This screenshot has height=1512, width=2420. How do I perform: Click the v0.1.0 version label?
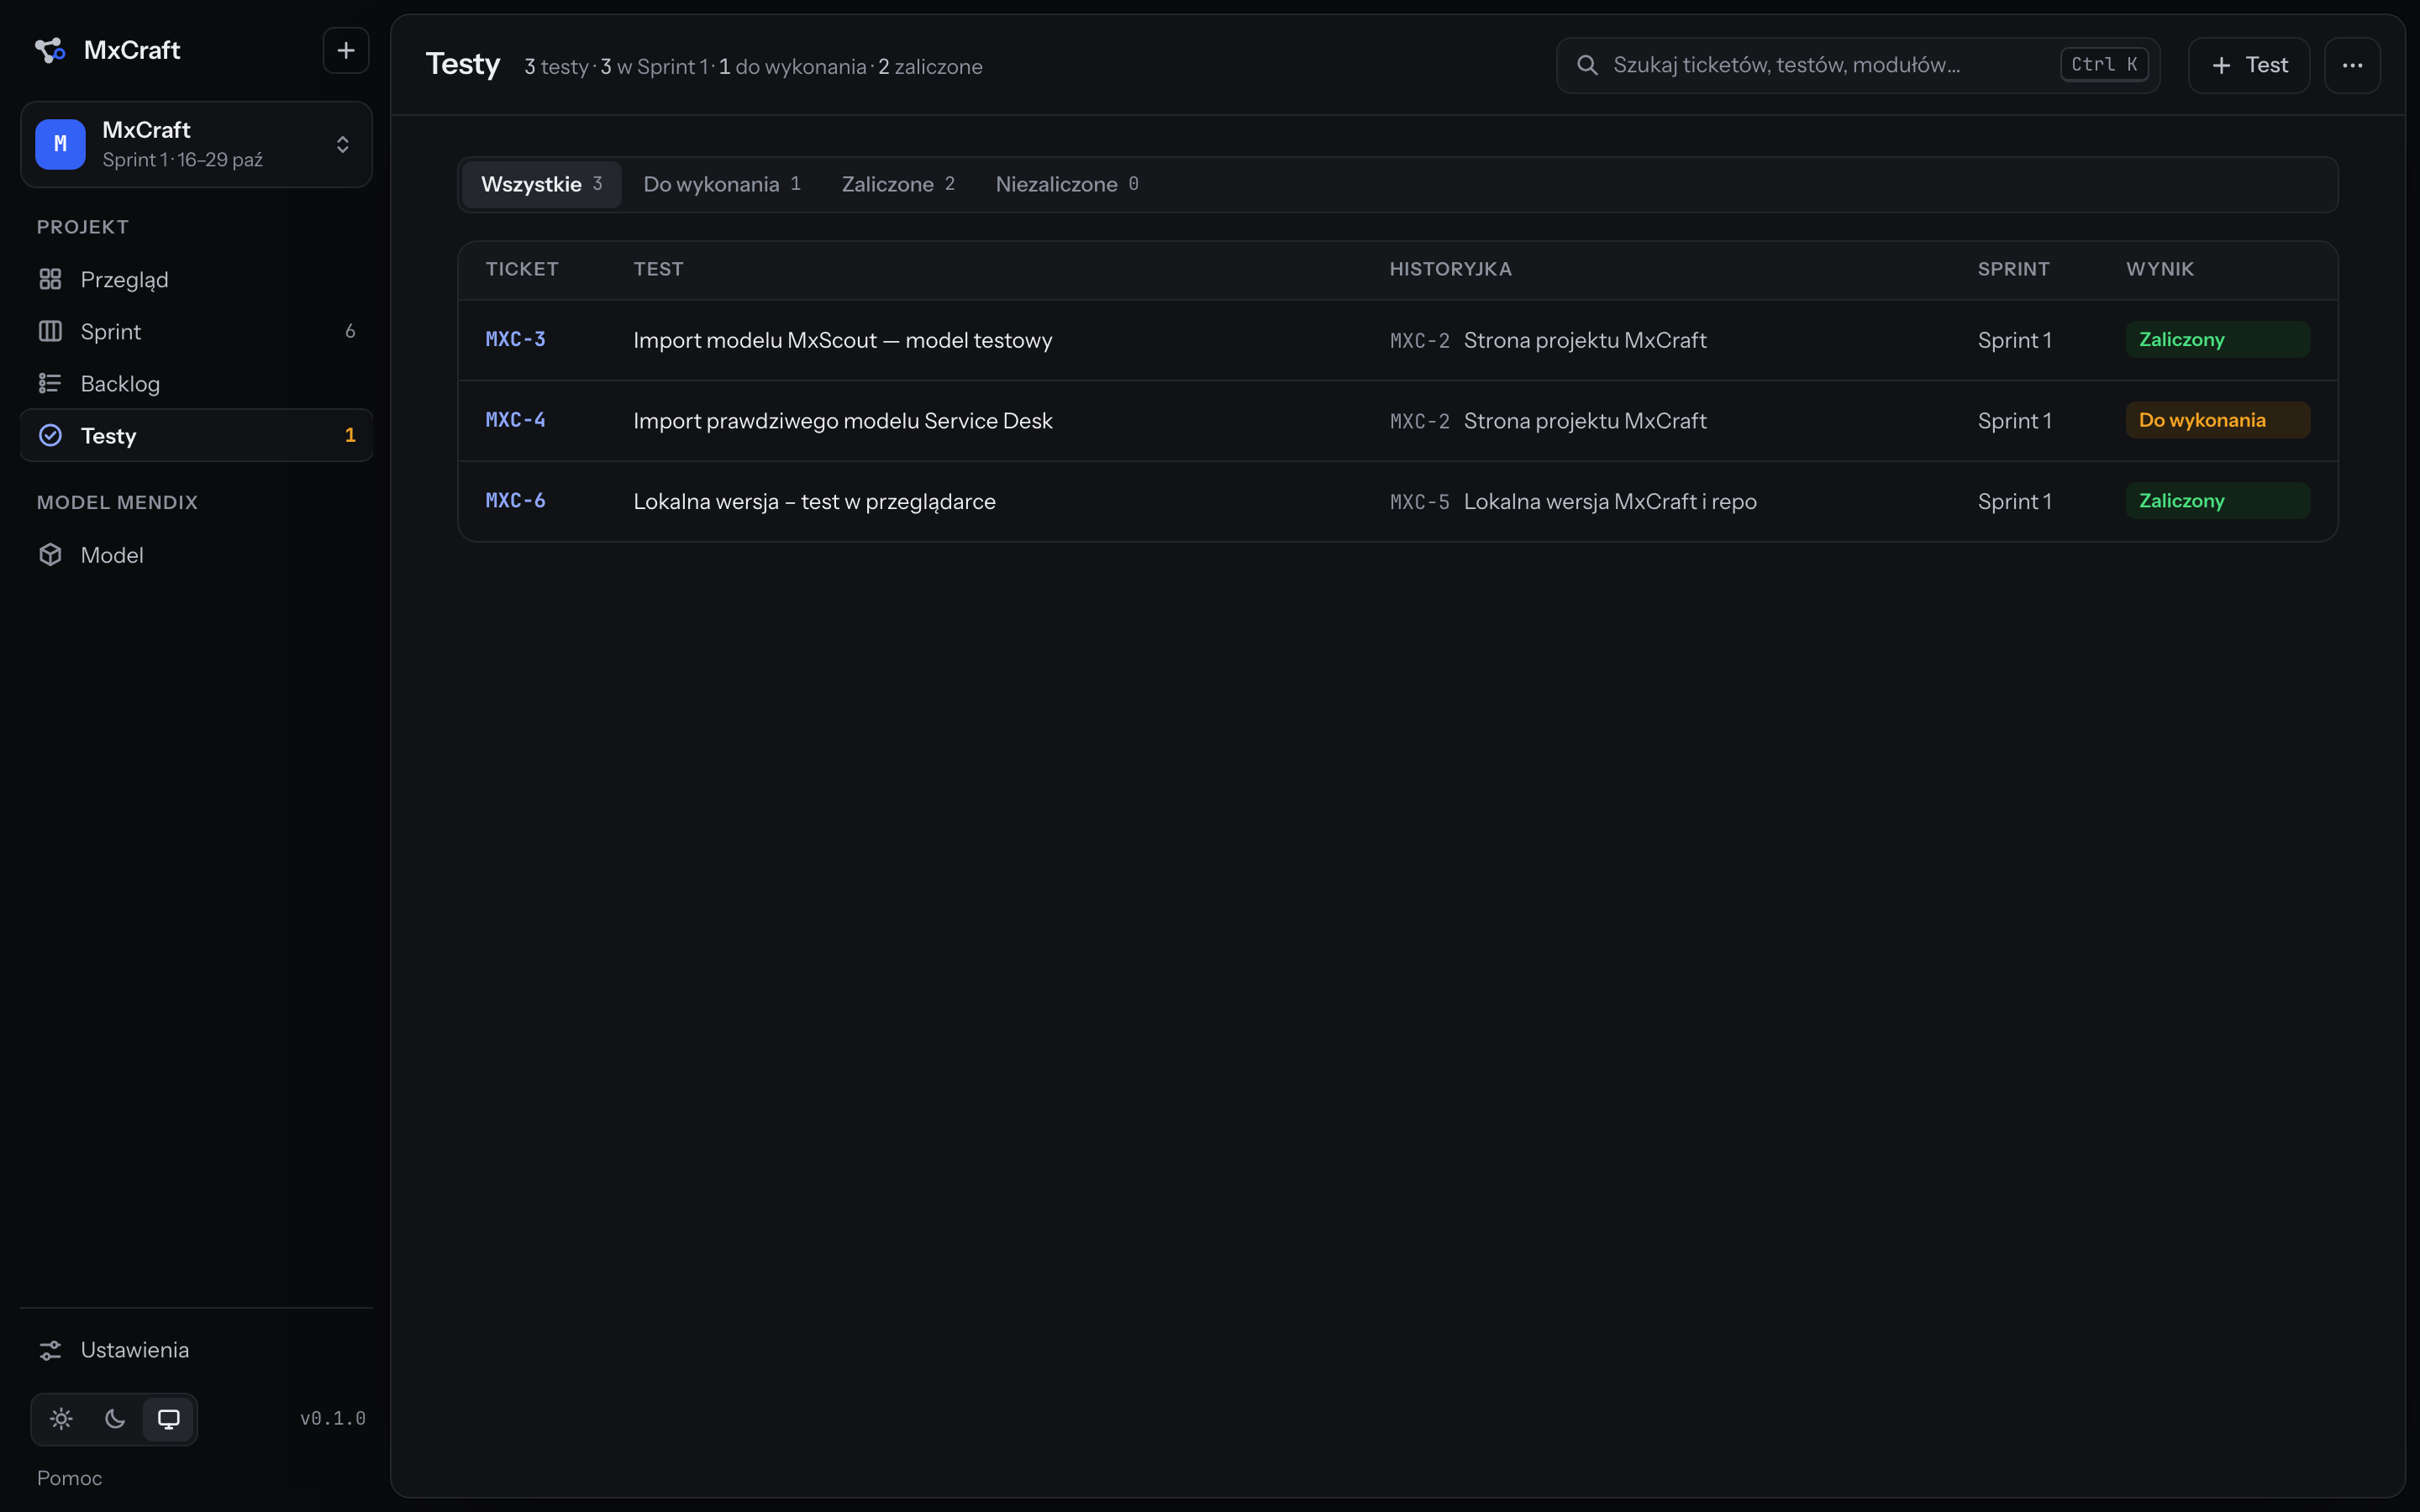pos(333,1418)
